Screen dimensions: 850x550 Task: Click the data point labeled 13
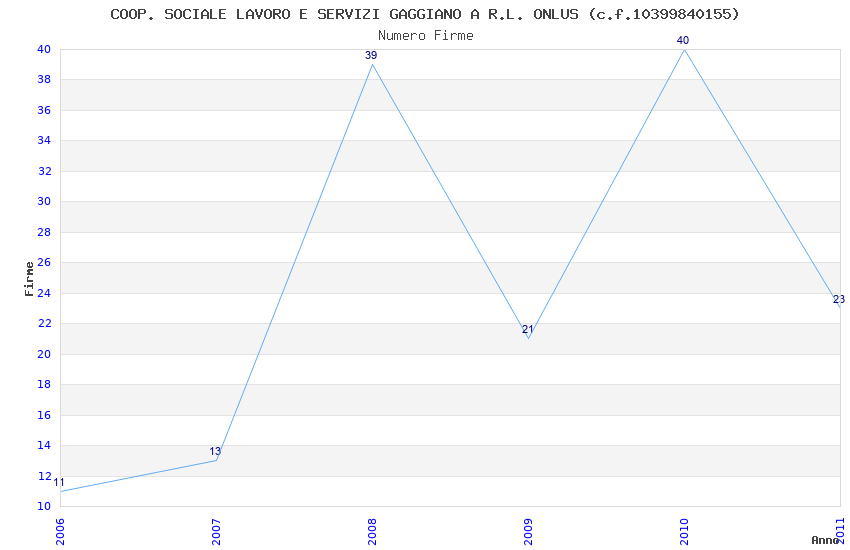pos(215,452)
